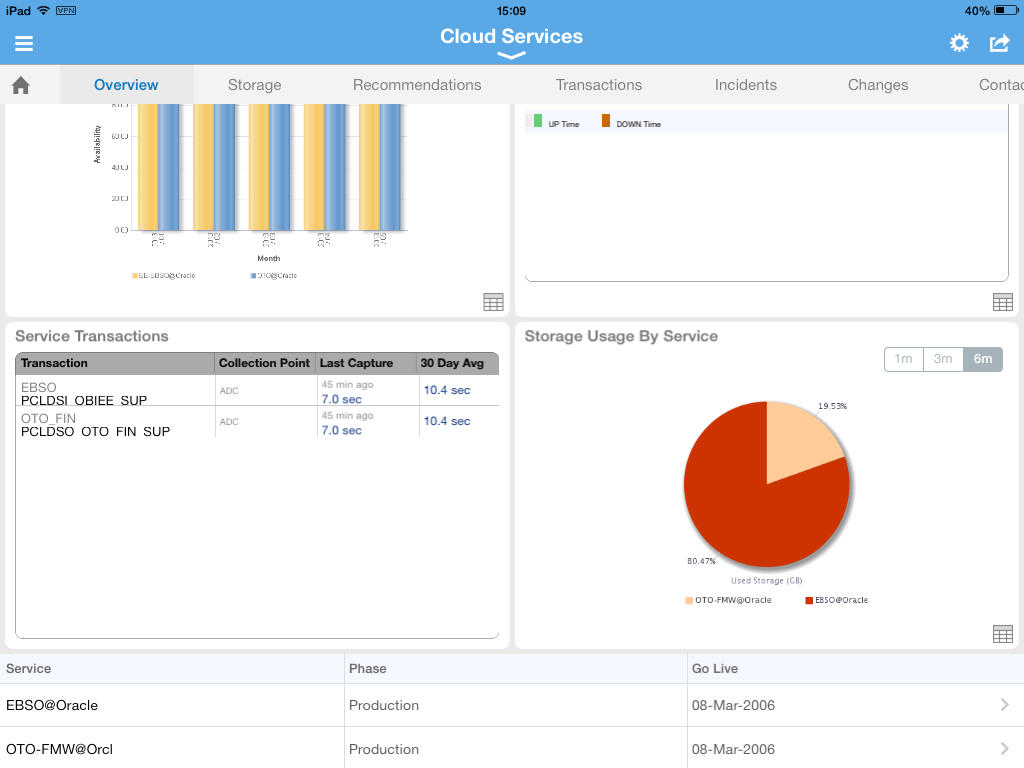
Task: Expand Cloud Services title dropdown chevron
Action: pyautogui.click(x=511, y=56)
